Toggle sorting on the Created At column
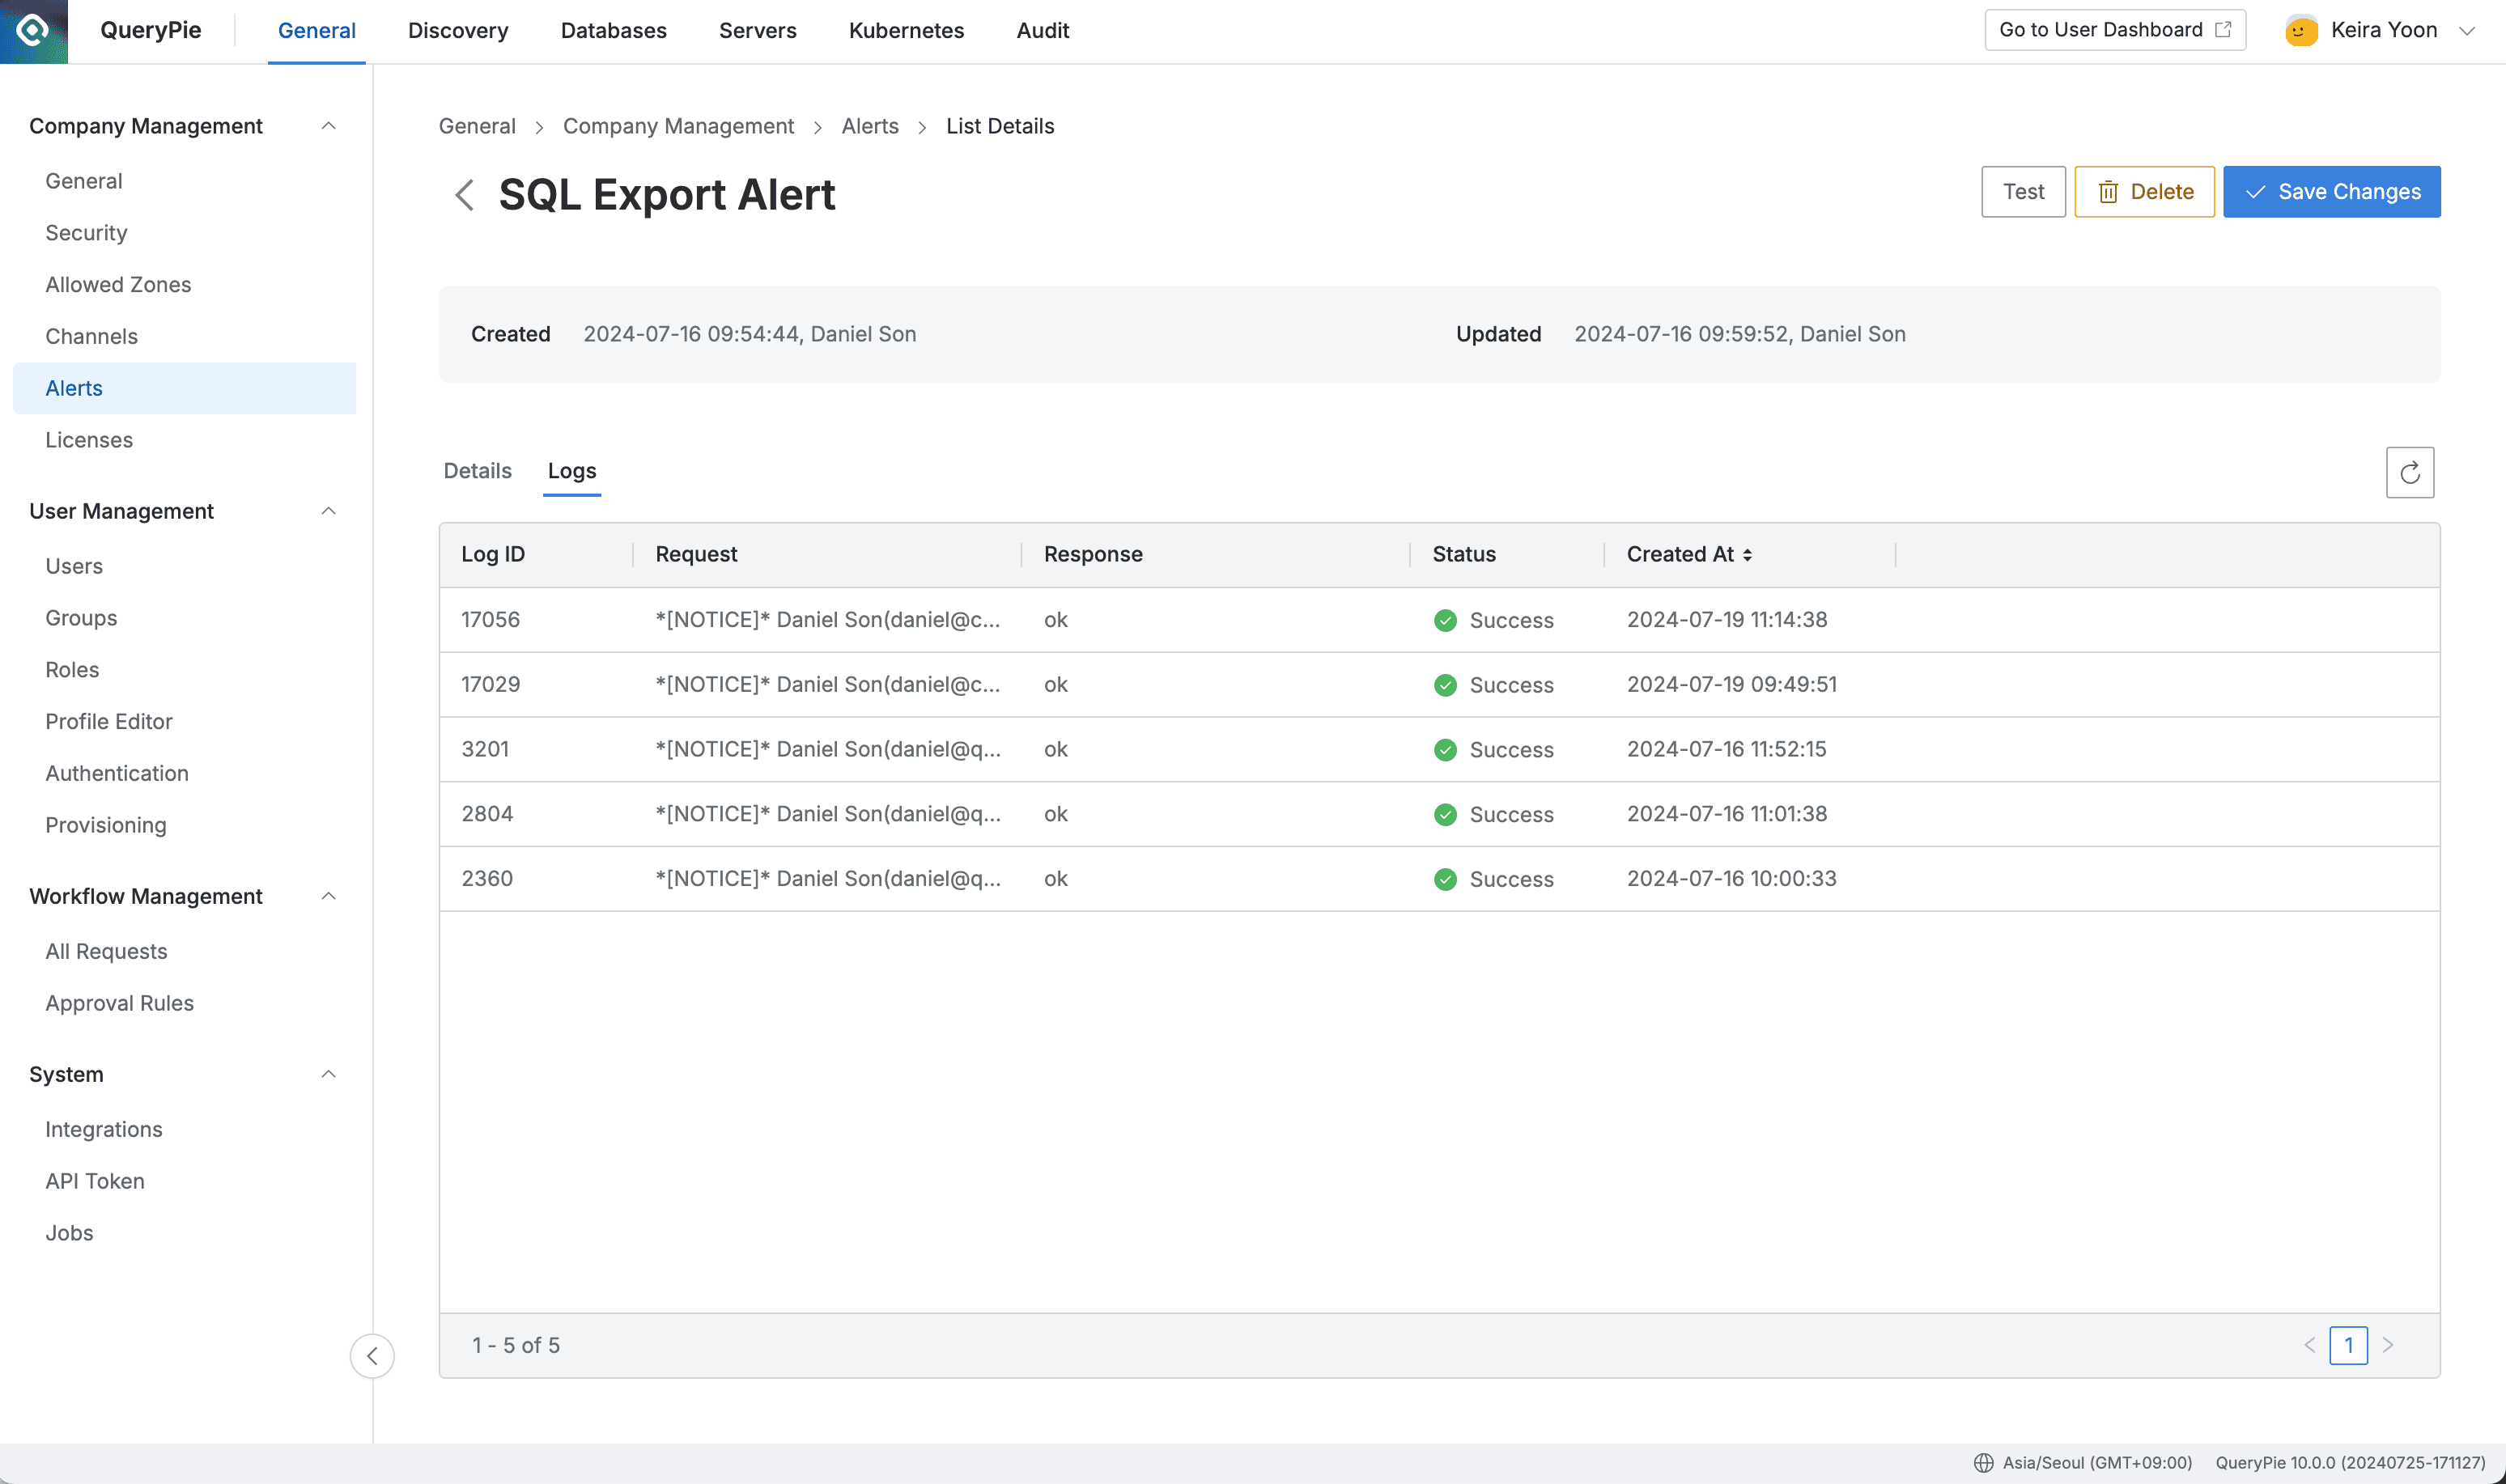This screenshot has height=1484, width=2506. click(x=1749, y=553)
